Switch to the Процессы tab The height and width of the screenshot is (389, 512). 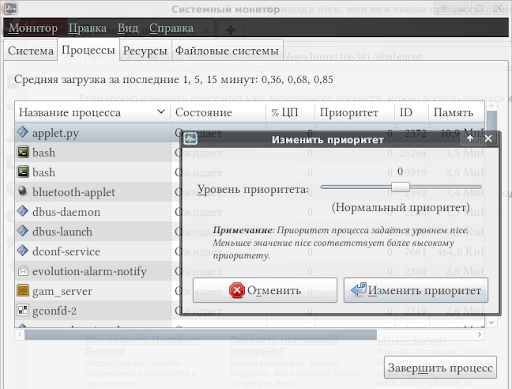pos(88,50)
